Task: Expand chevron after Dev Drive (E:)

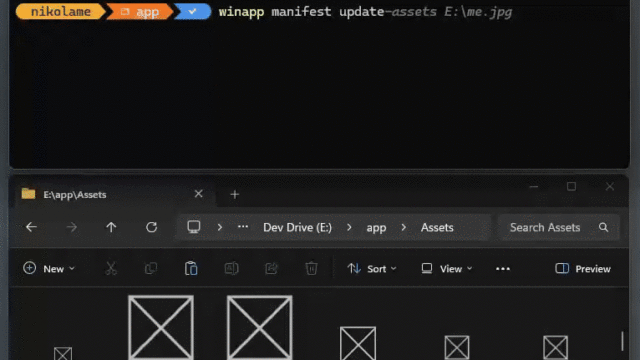Action: (x=349, y=227)
